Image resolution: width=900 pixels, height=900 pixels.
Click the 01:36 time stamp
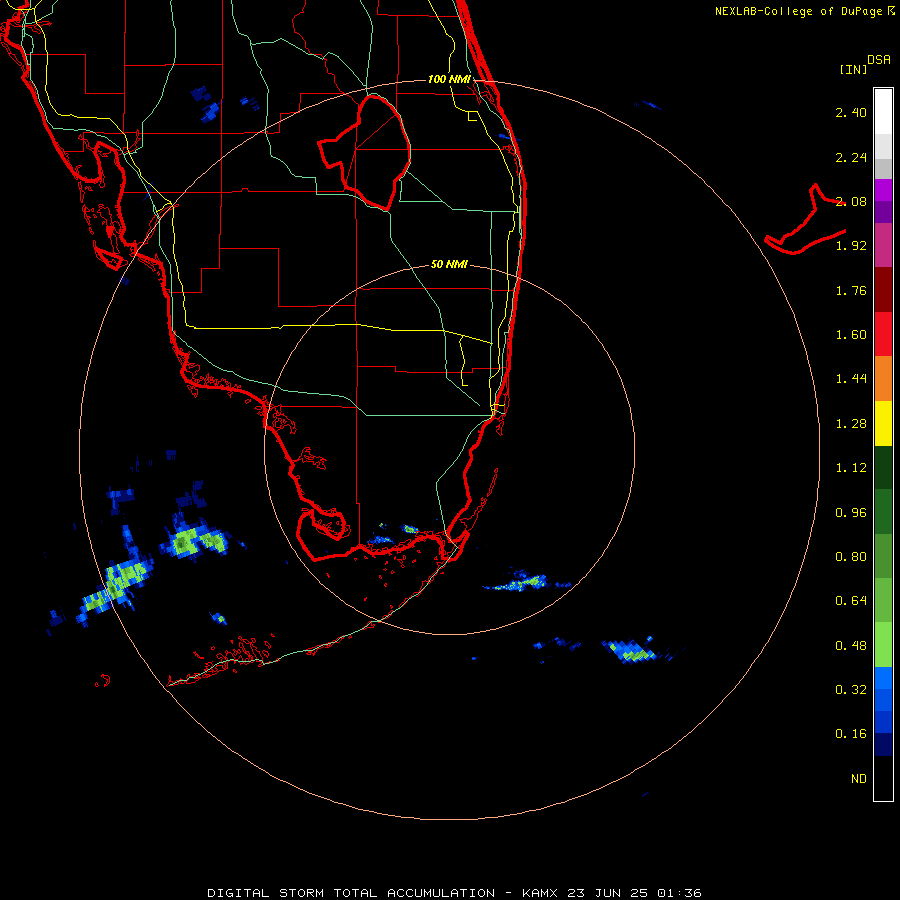click(680, 893)
